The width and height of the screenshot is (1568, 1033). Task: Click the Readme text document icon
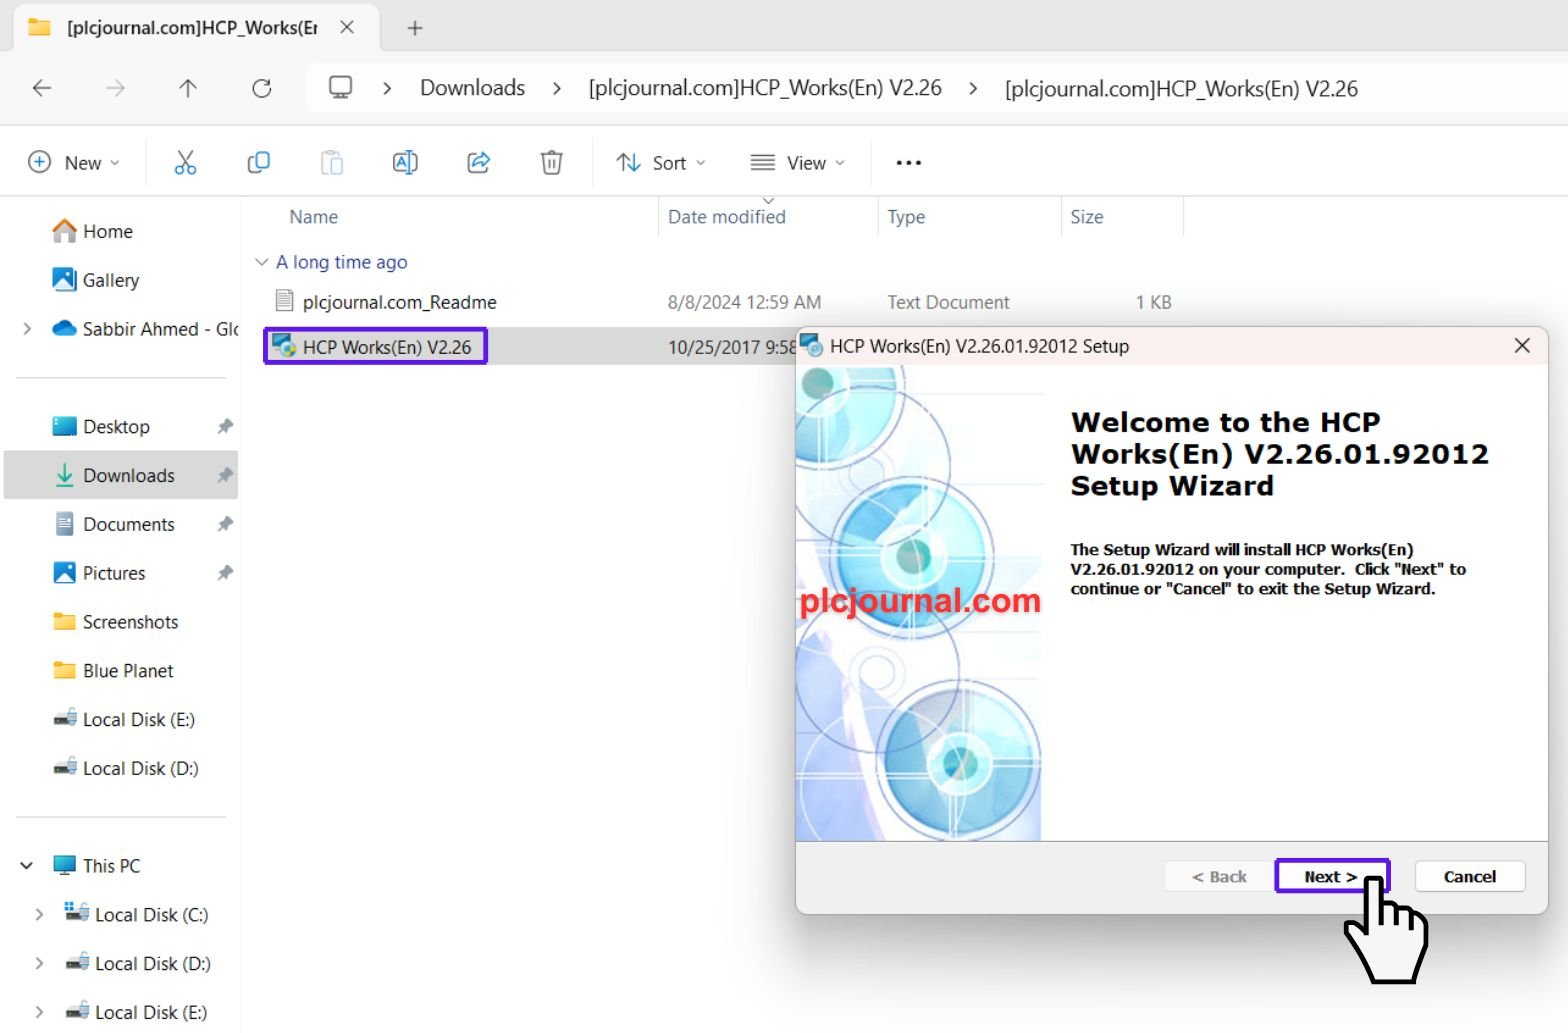(284, 301)
